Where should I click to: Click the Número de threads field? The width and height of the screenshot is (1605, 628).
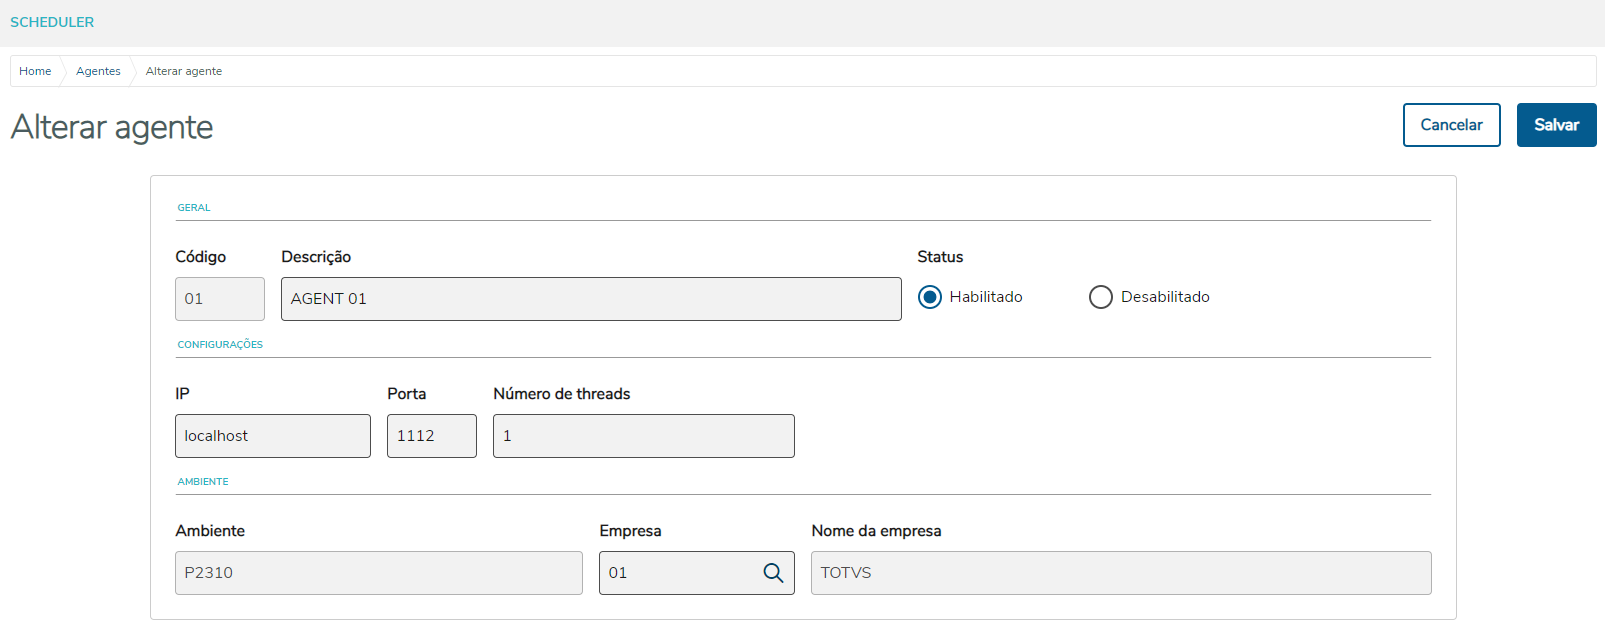point(643,436)
